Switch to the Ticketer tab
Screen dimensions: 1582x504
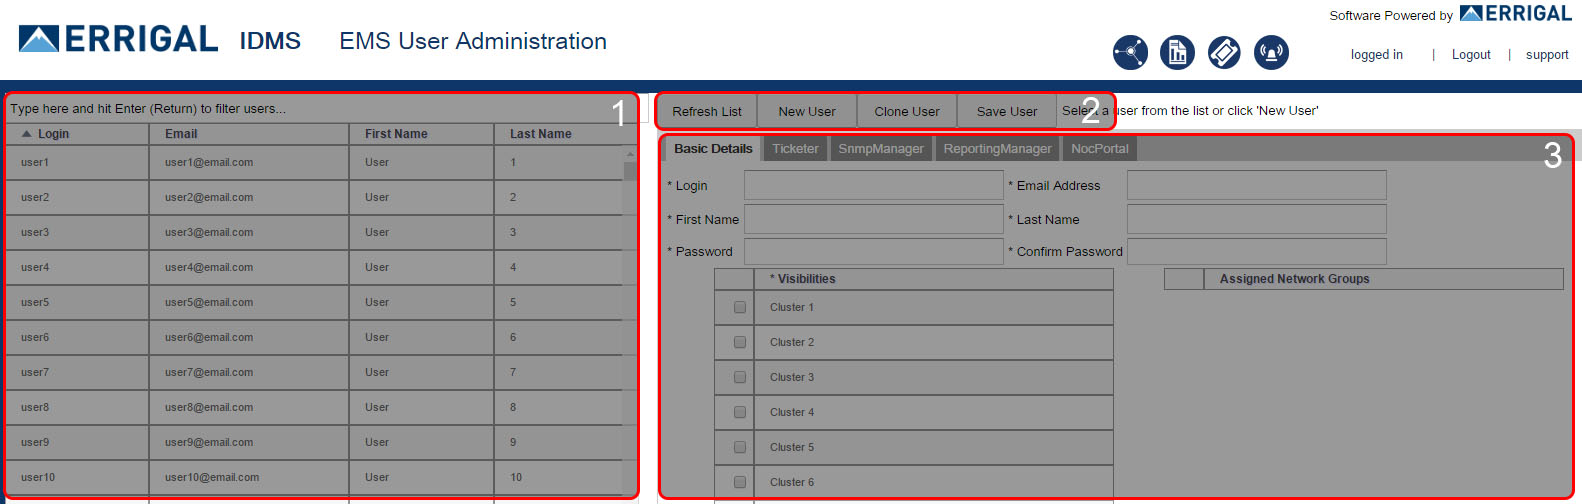(x=795, y=149)
